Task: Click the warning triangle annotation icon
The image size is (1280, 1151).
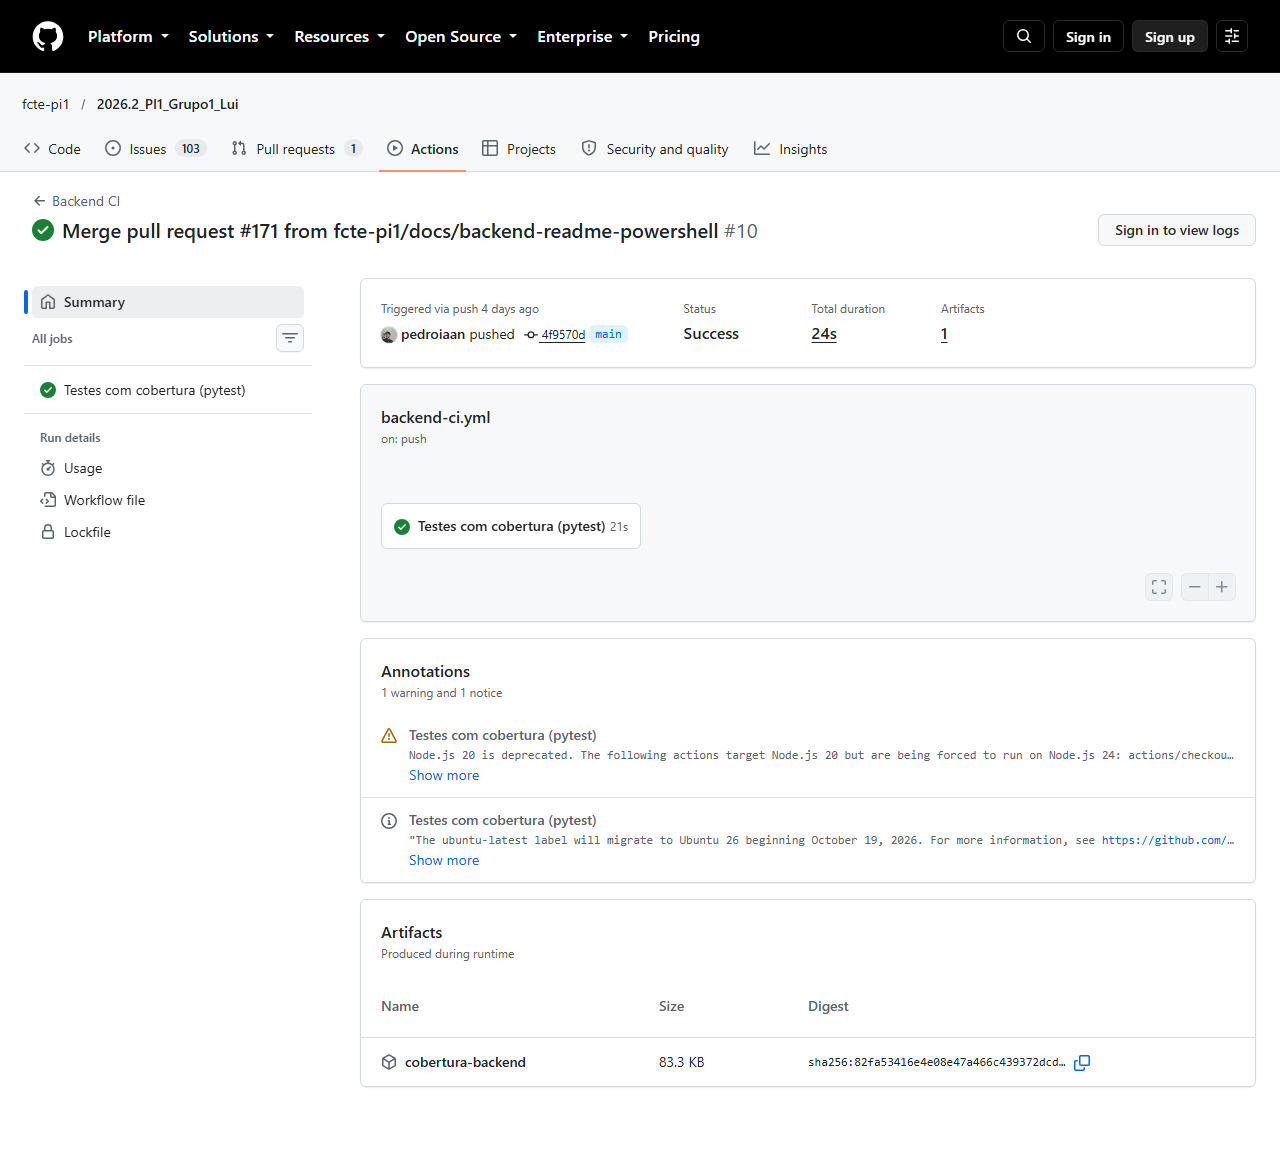Action: [x=389, y=736]
